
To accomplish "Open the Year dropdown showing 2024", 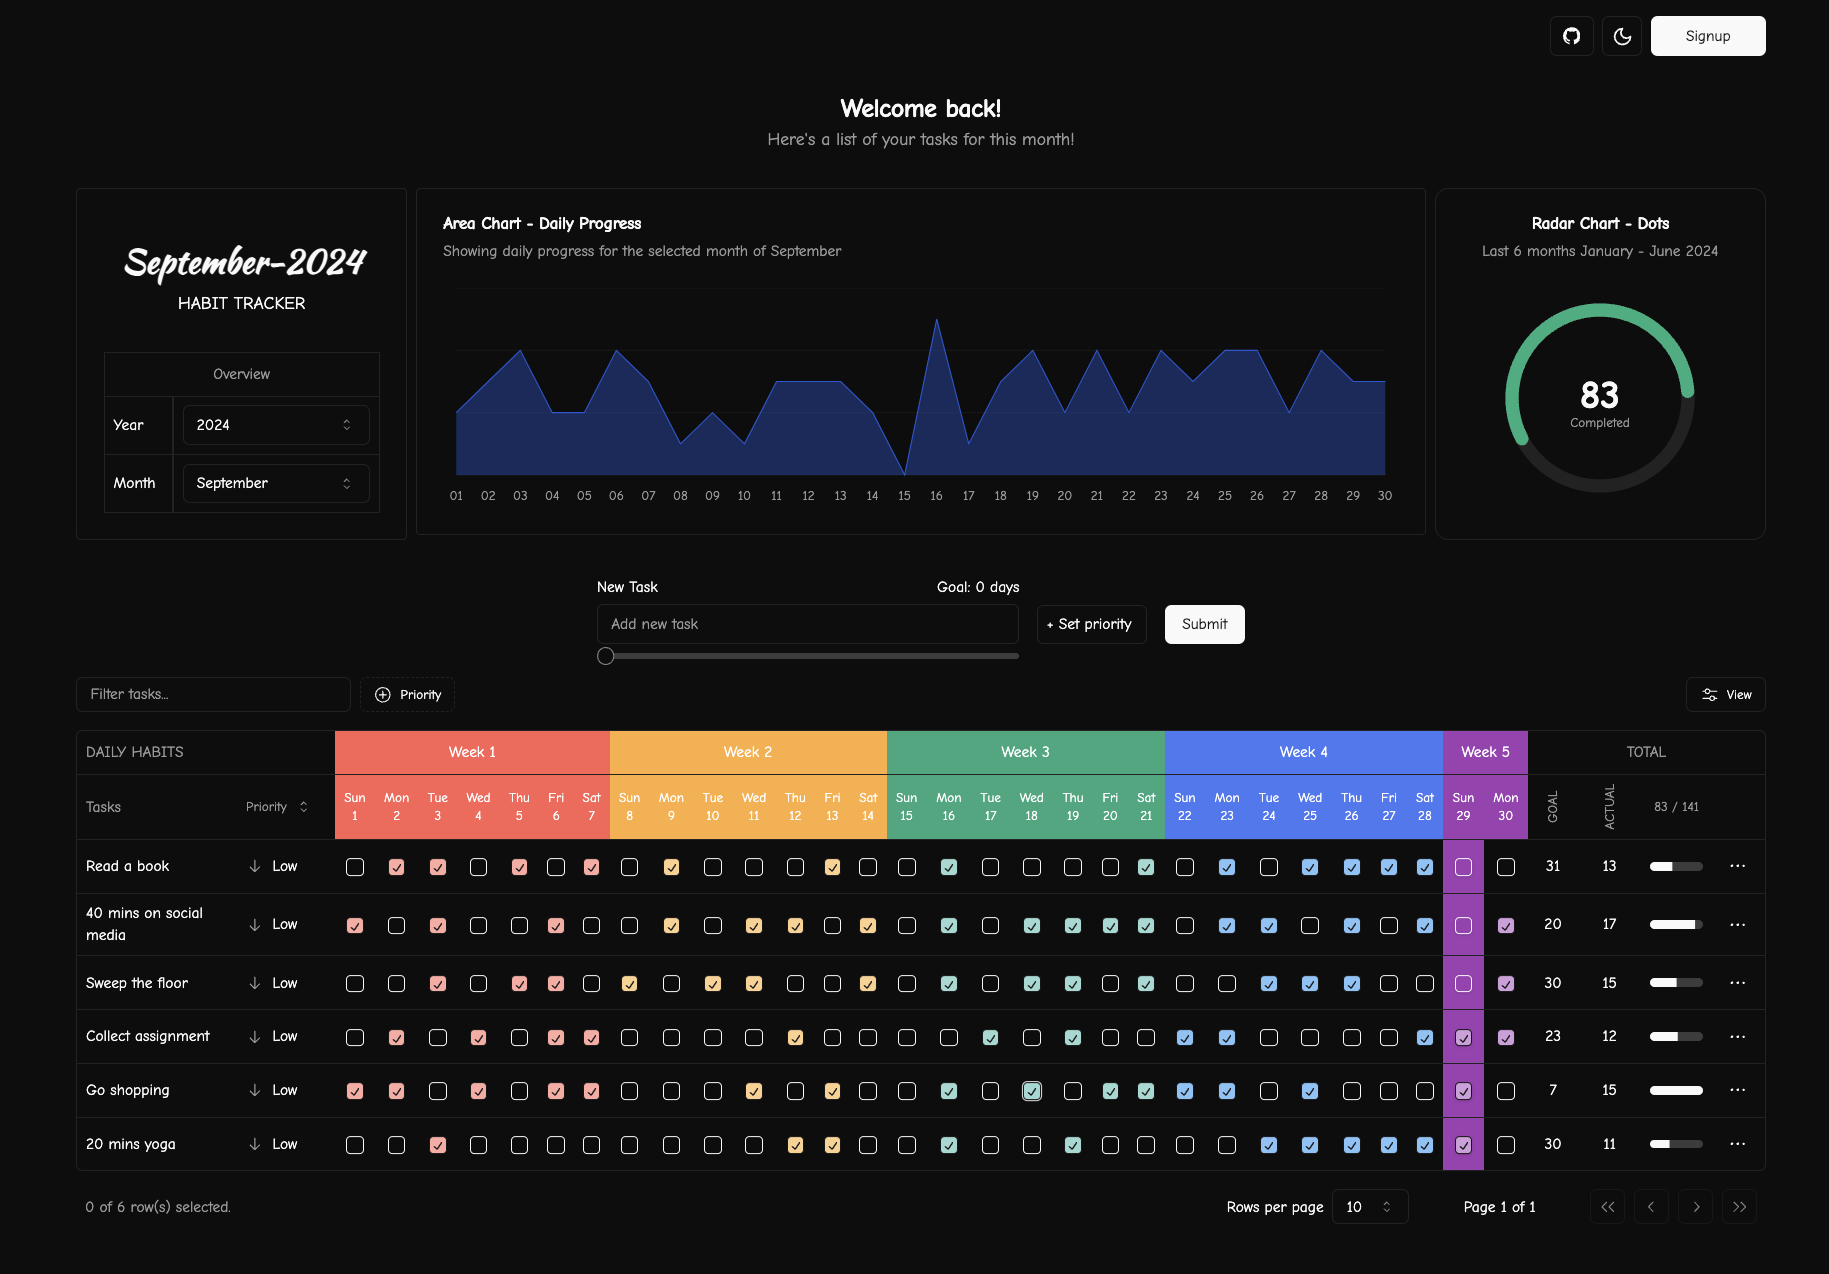I will tap(276, 424).
